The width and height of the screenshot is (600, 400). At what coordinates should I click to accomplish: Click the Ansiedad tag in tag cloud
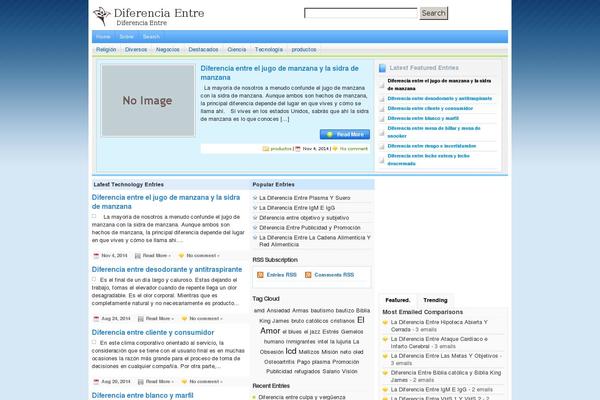(278, 310)
